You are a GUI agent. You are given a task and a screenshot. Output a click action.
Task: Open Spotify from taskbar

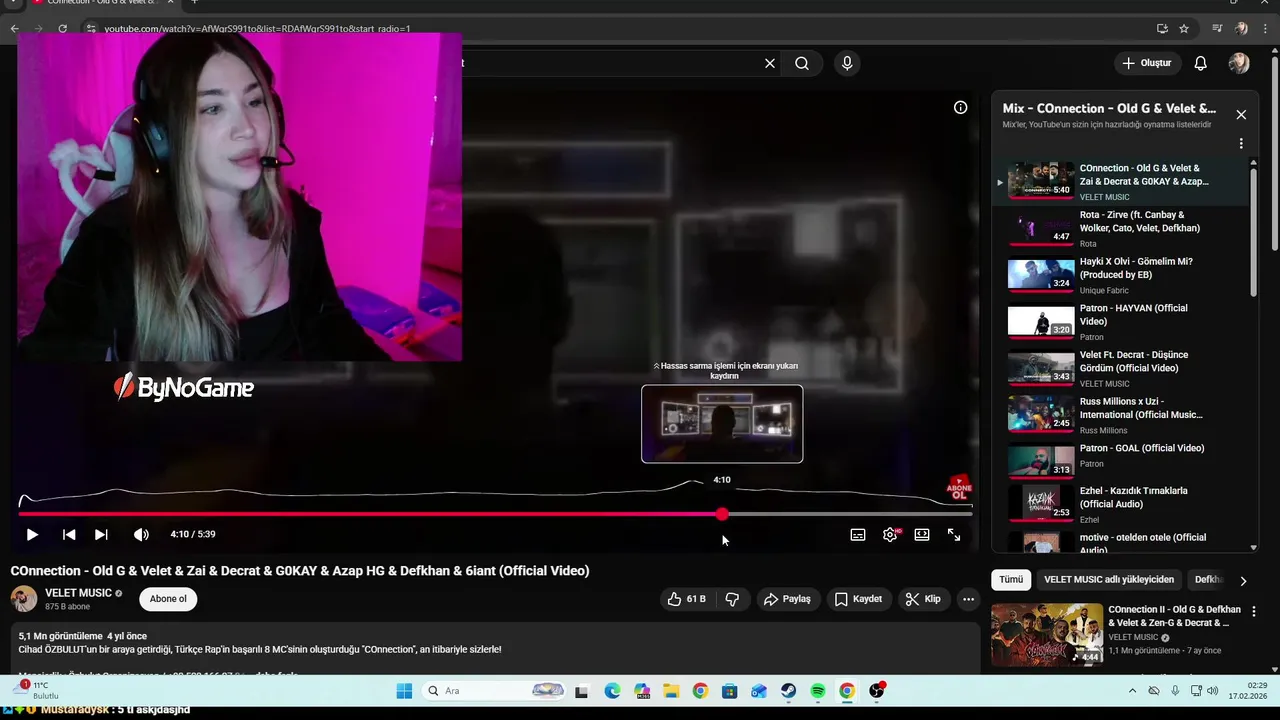tap(818, 691)
